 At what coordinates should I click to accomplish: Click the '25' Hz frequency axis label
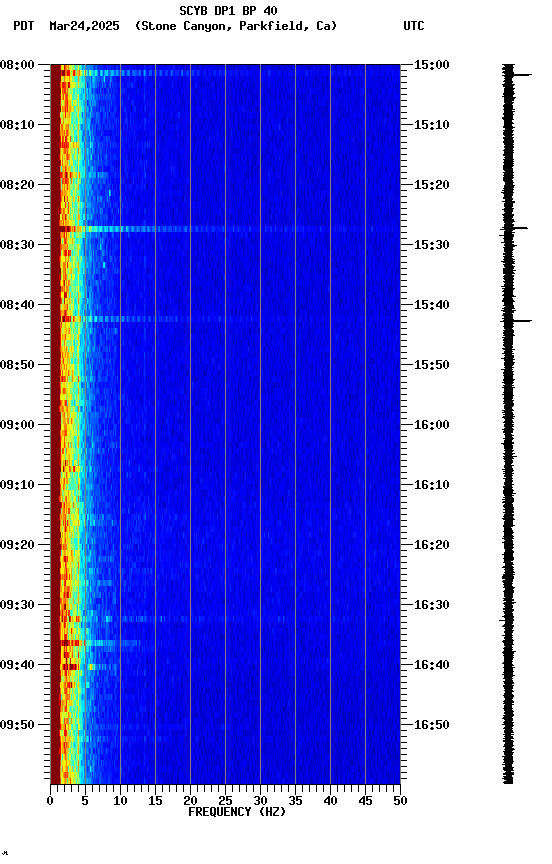[x=225, y=801]
